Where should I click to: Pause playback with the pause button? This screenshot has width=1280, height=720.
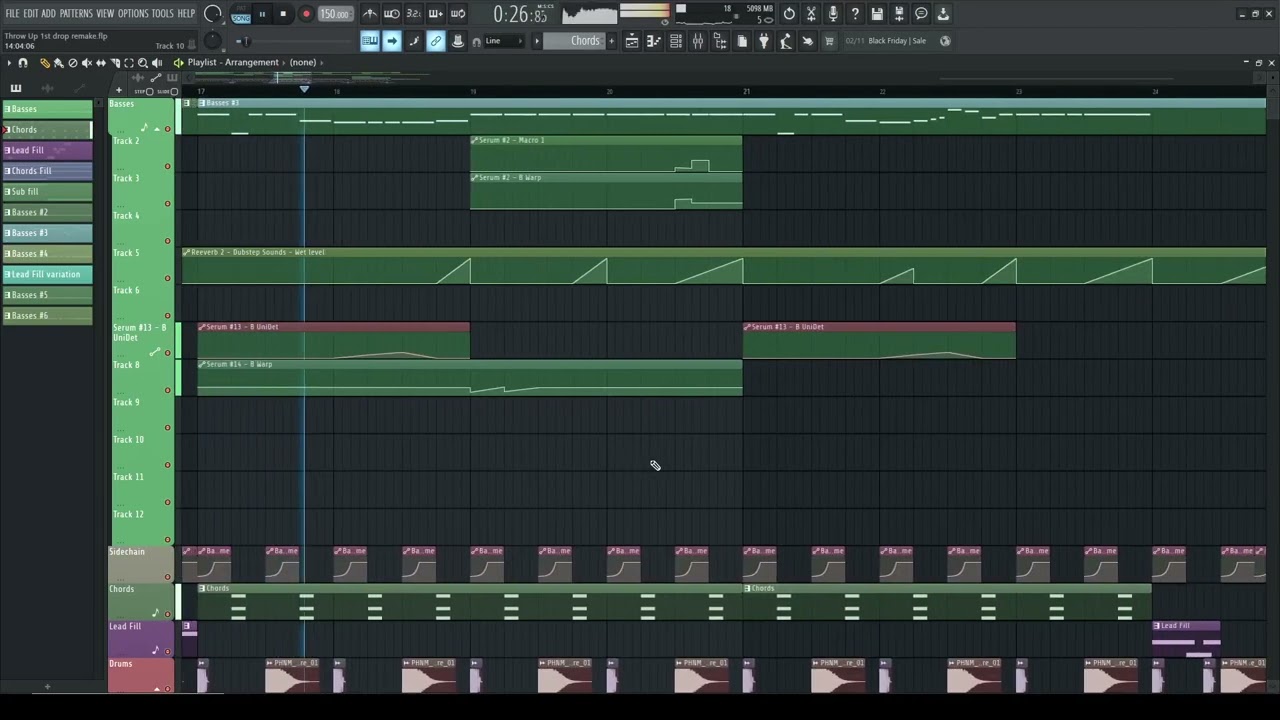(262, 14)
